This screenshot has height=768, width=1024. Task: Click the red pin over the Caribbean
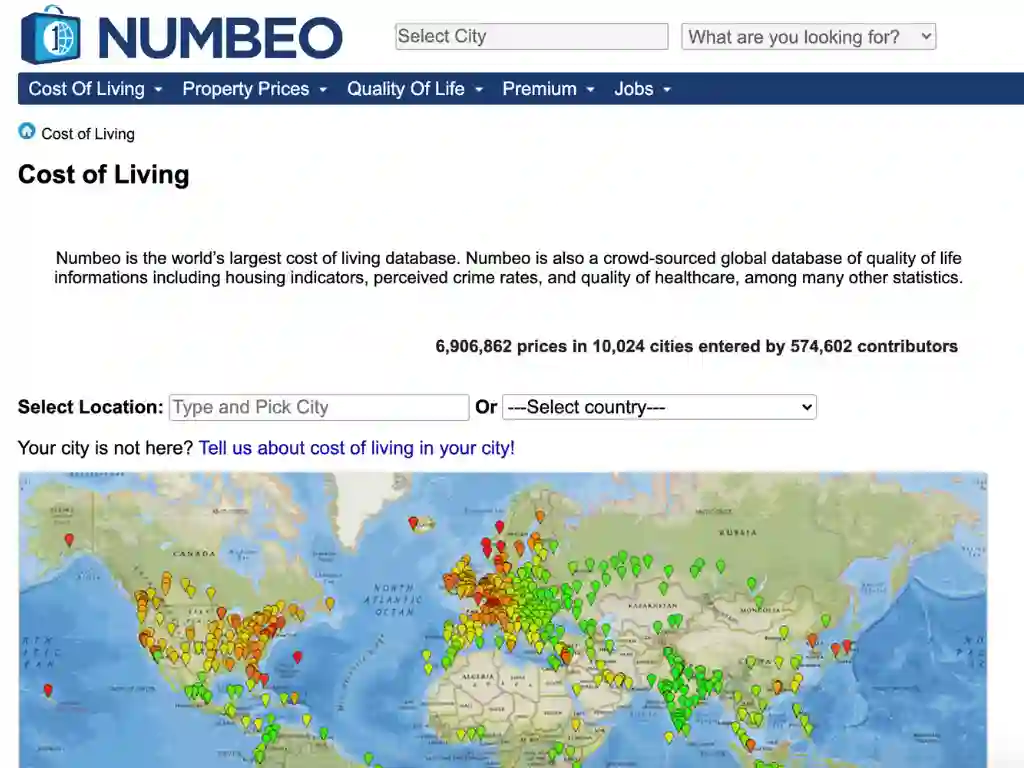click(297, 657)
